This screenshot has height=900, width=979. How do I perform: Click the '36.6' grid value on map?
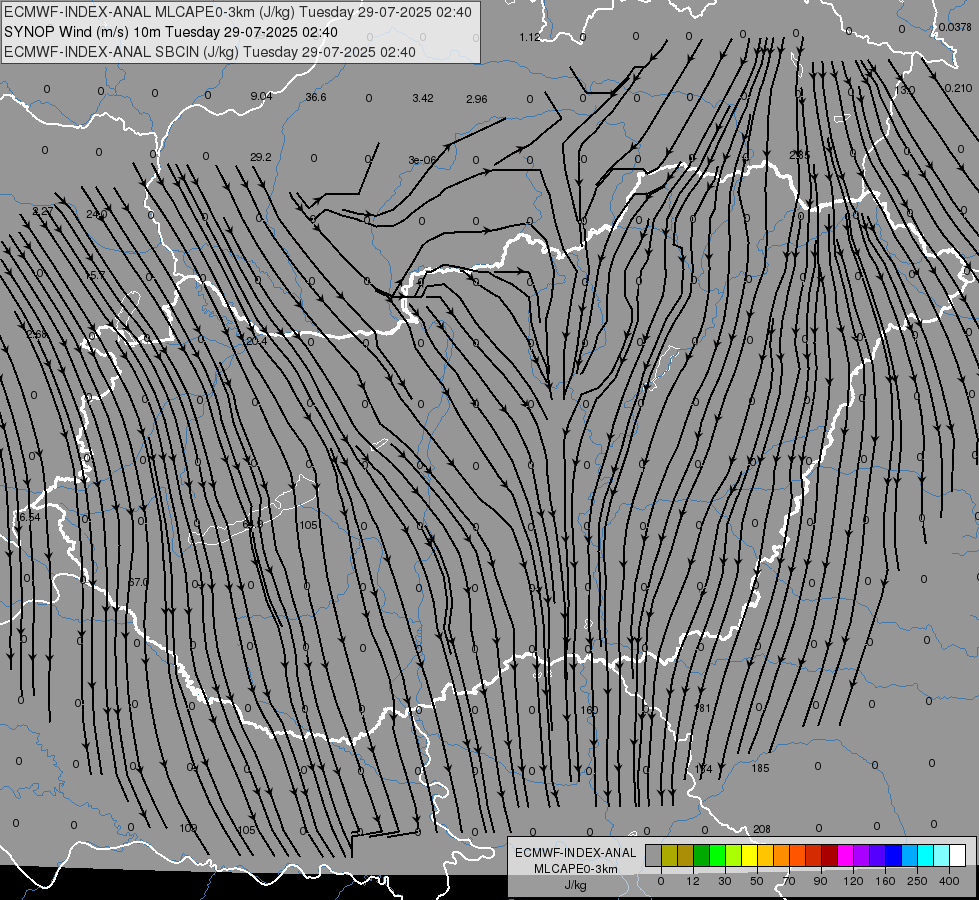(x=316, y=97)
